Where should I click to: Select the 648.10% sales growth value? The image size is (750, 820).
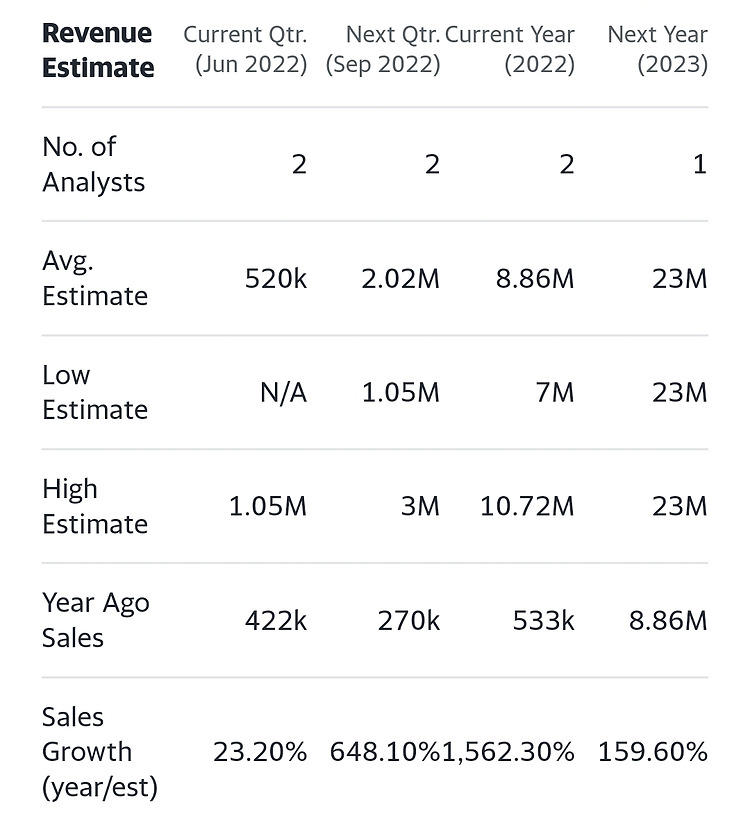(x=385, y=753)
